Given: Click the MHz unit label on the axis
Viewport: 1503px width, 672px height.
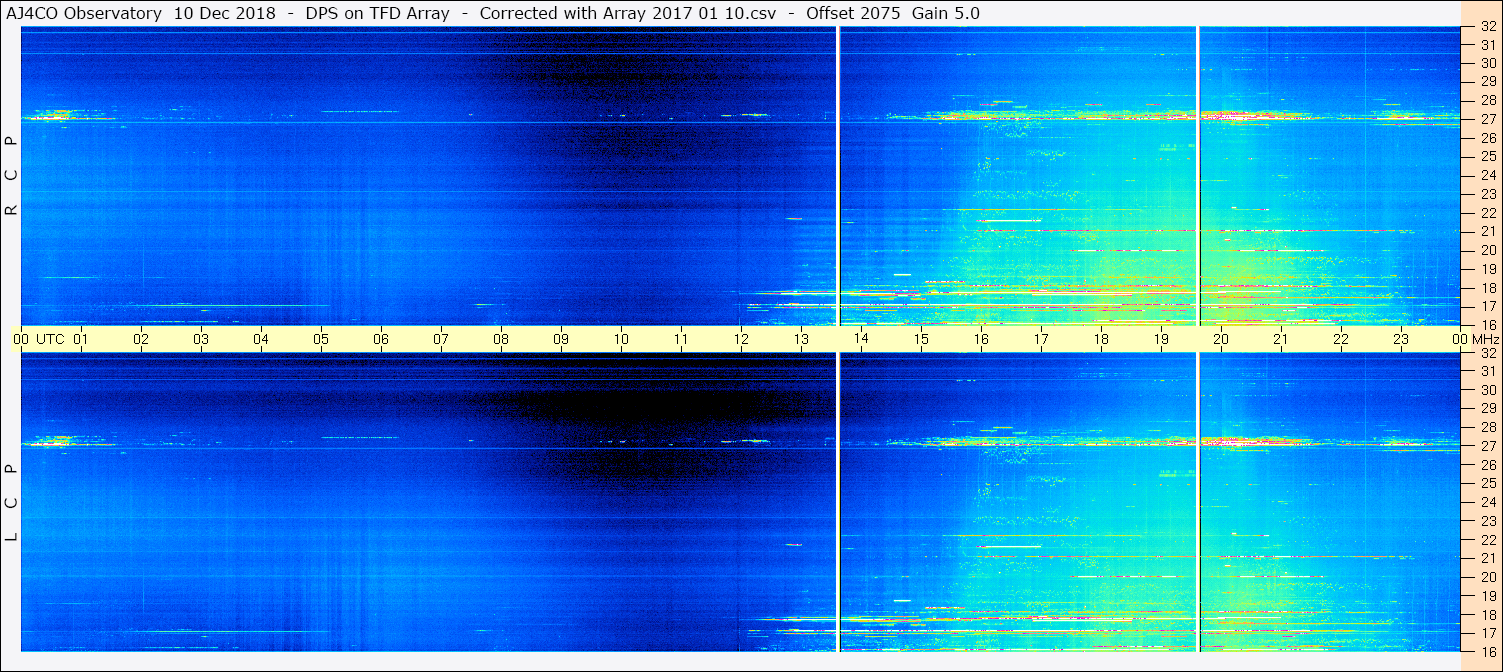Looking at the screenshot, I should pos(1484,339).
